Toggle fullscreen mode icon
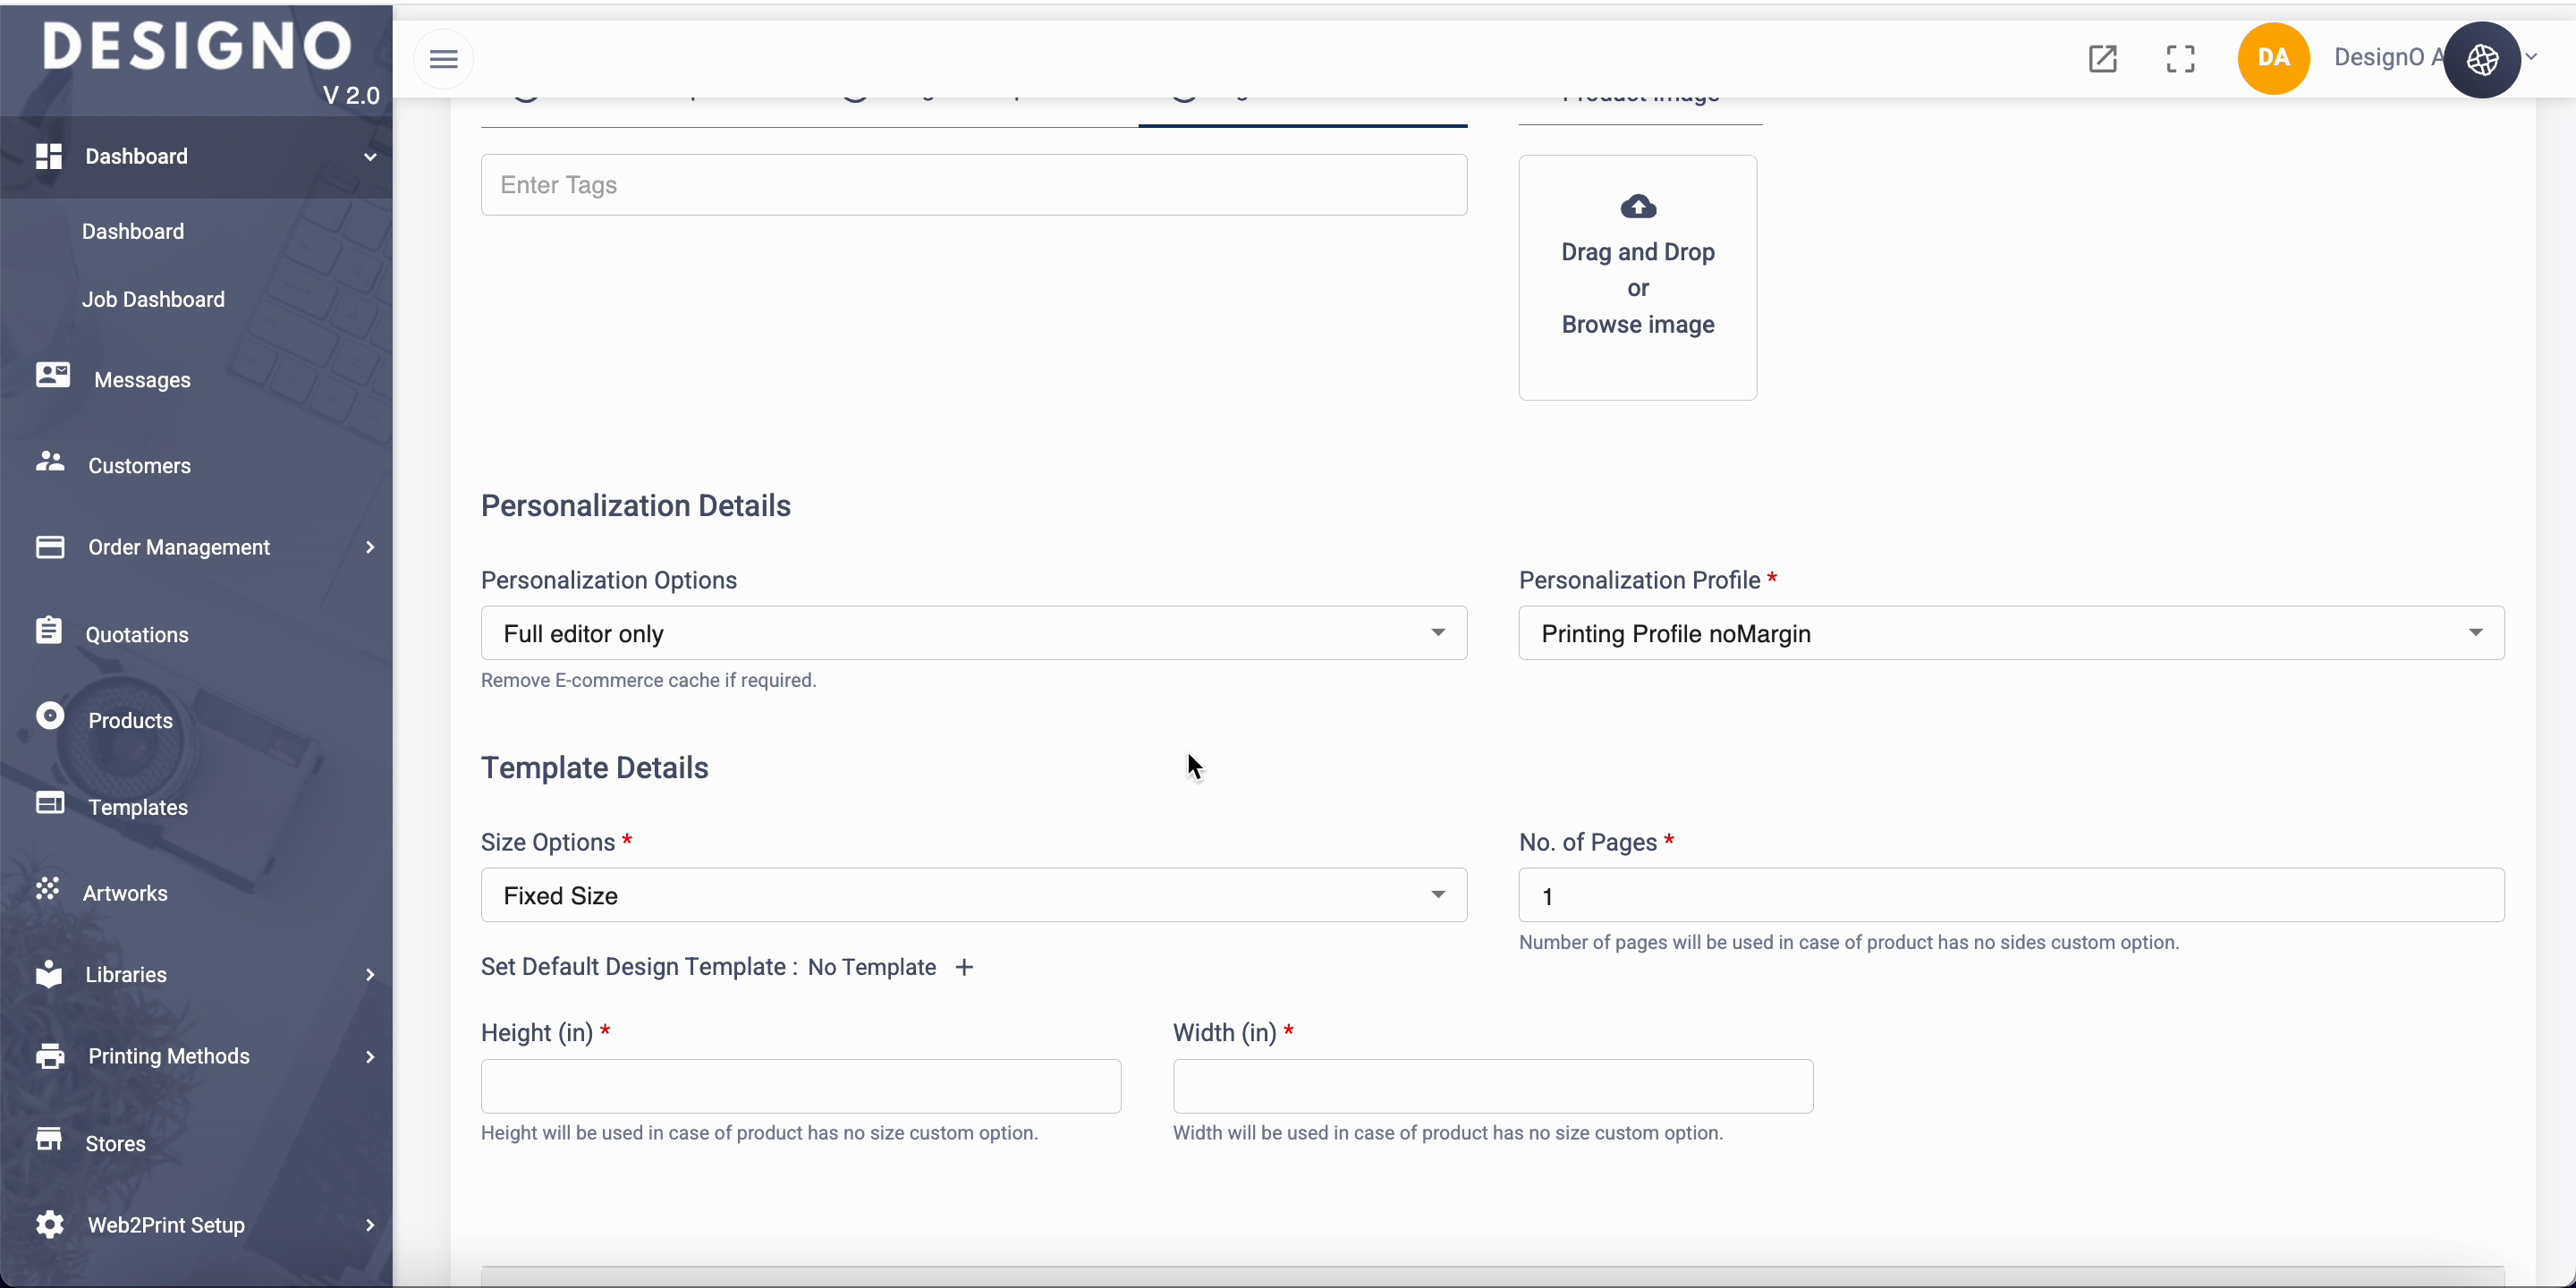 [2180, 59]
